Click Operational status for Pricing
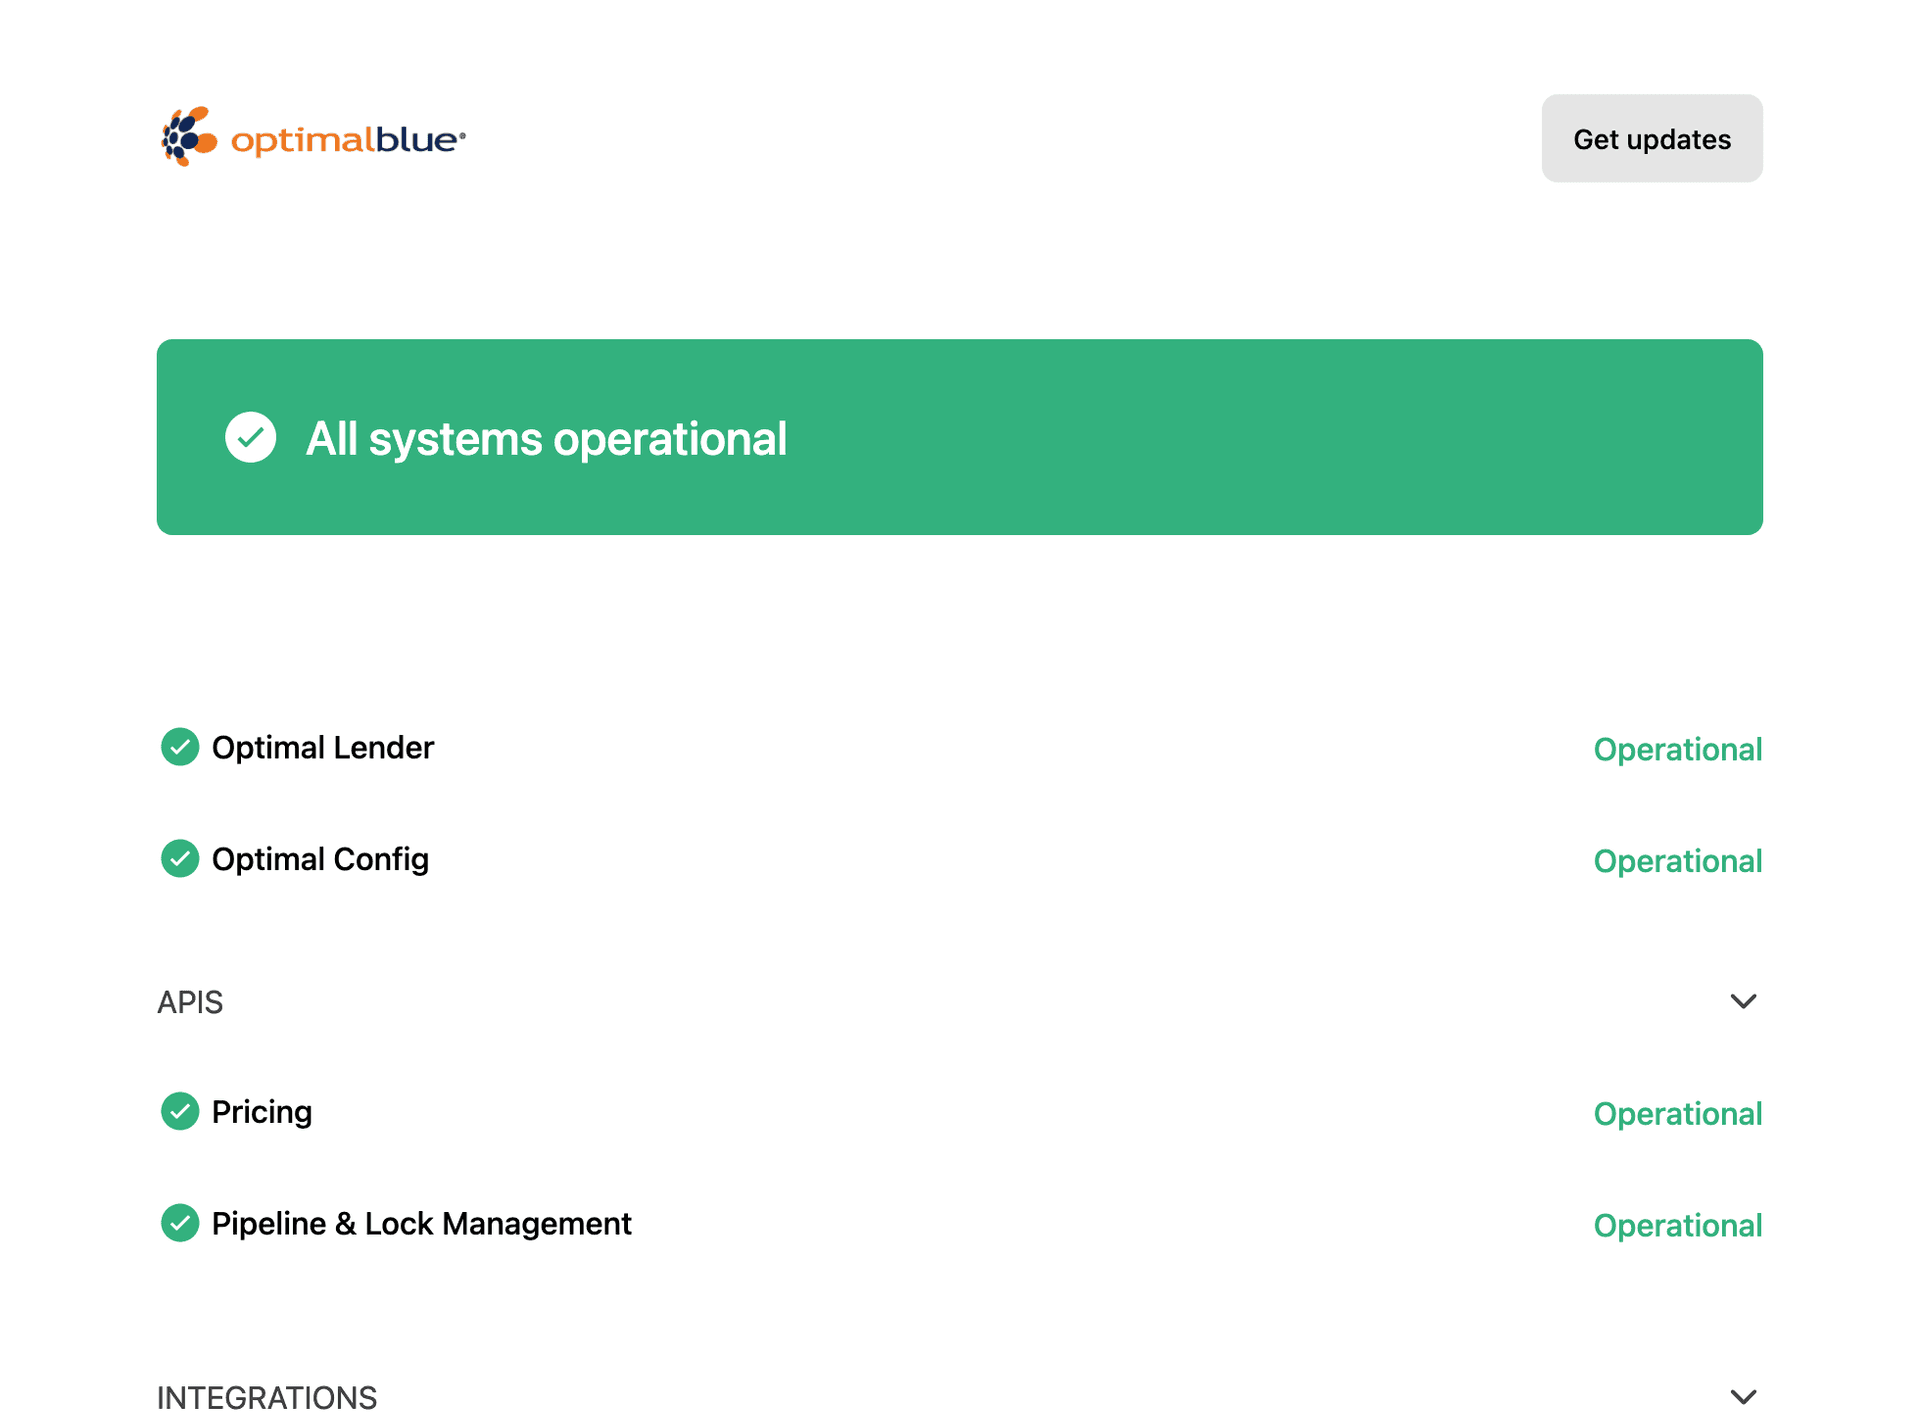The height and width of the screenshot is (1415, 1920). click(1677, 1113)
